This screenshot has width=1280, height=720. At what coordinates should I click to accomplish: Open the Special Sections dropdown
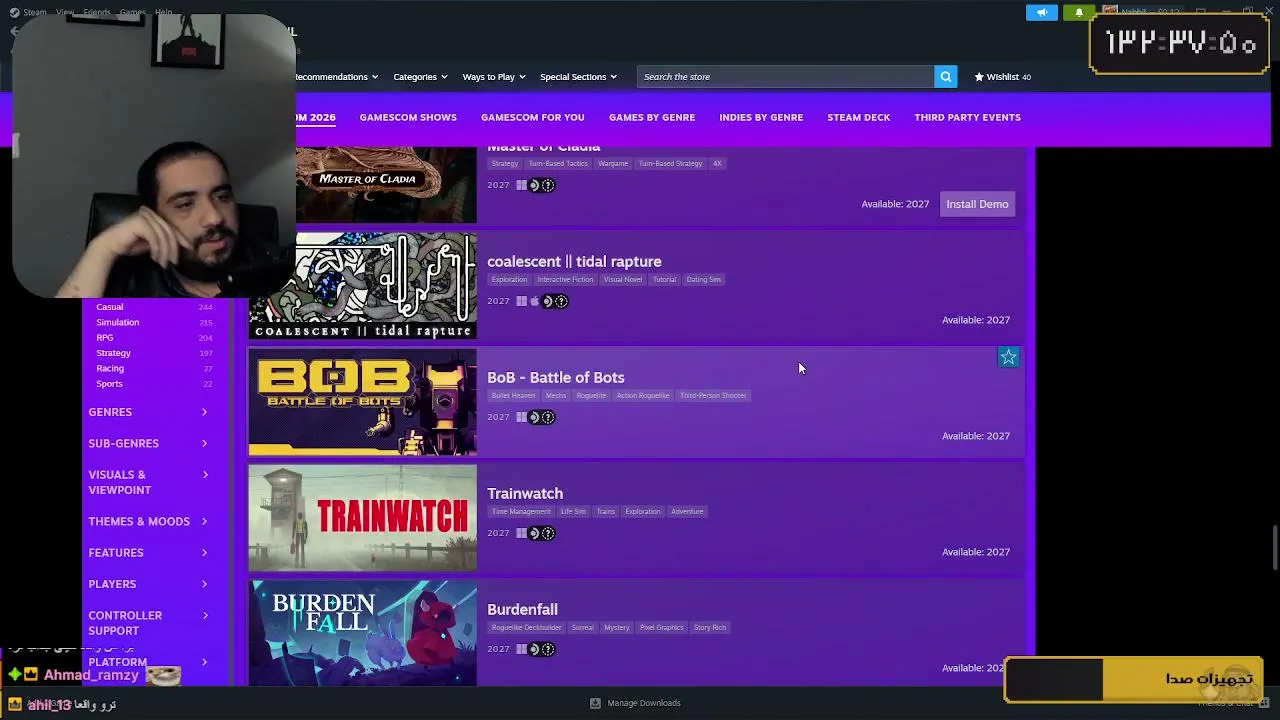(x=578, y=77)
